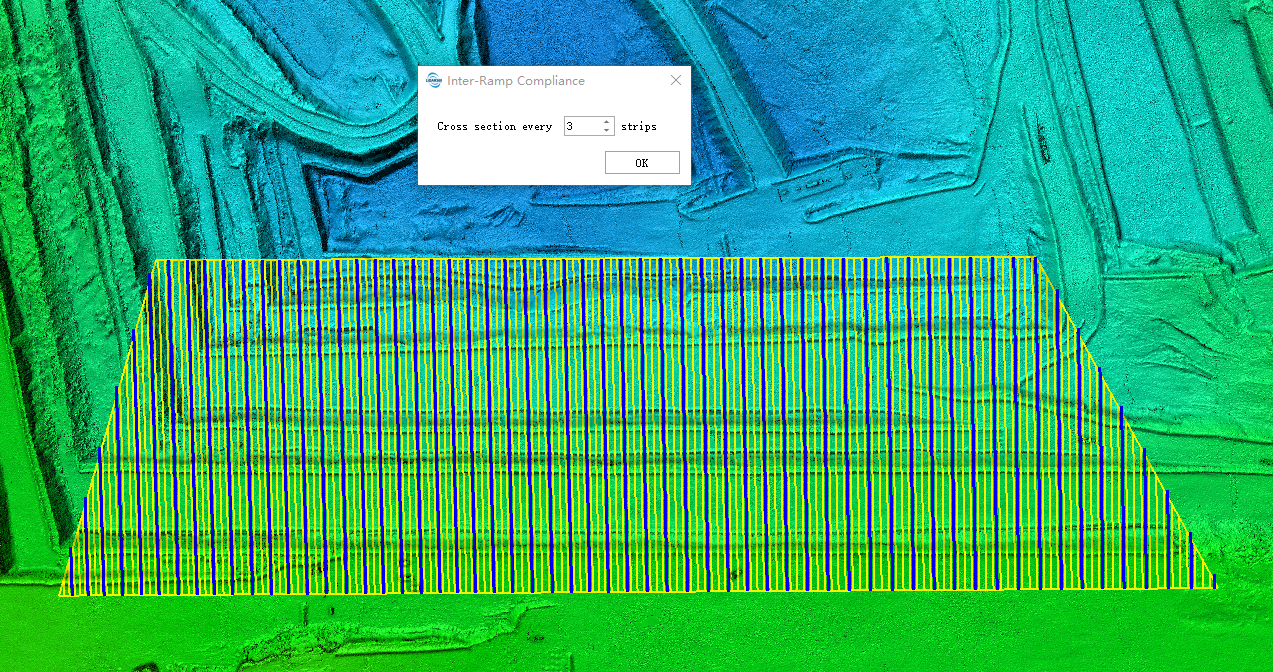This screenshot has height=672, width=1273.
Task: Click the Inter-Ramp Compliance title text
Action: tap(516, 81)
